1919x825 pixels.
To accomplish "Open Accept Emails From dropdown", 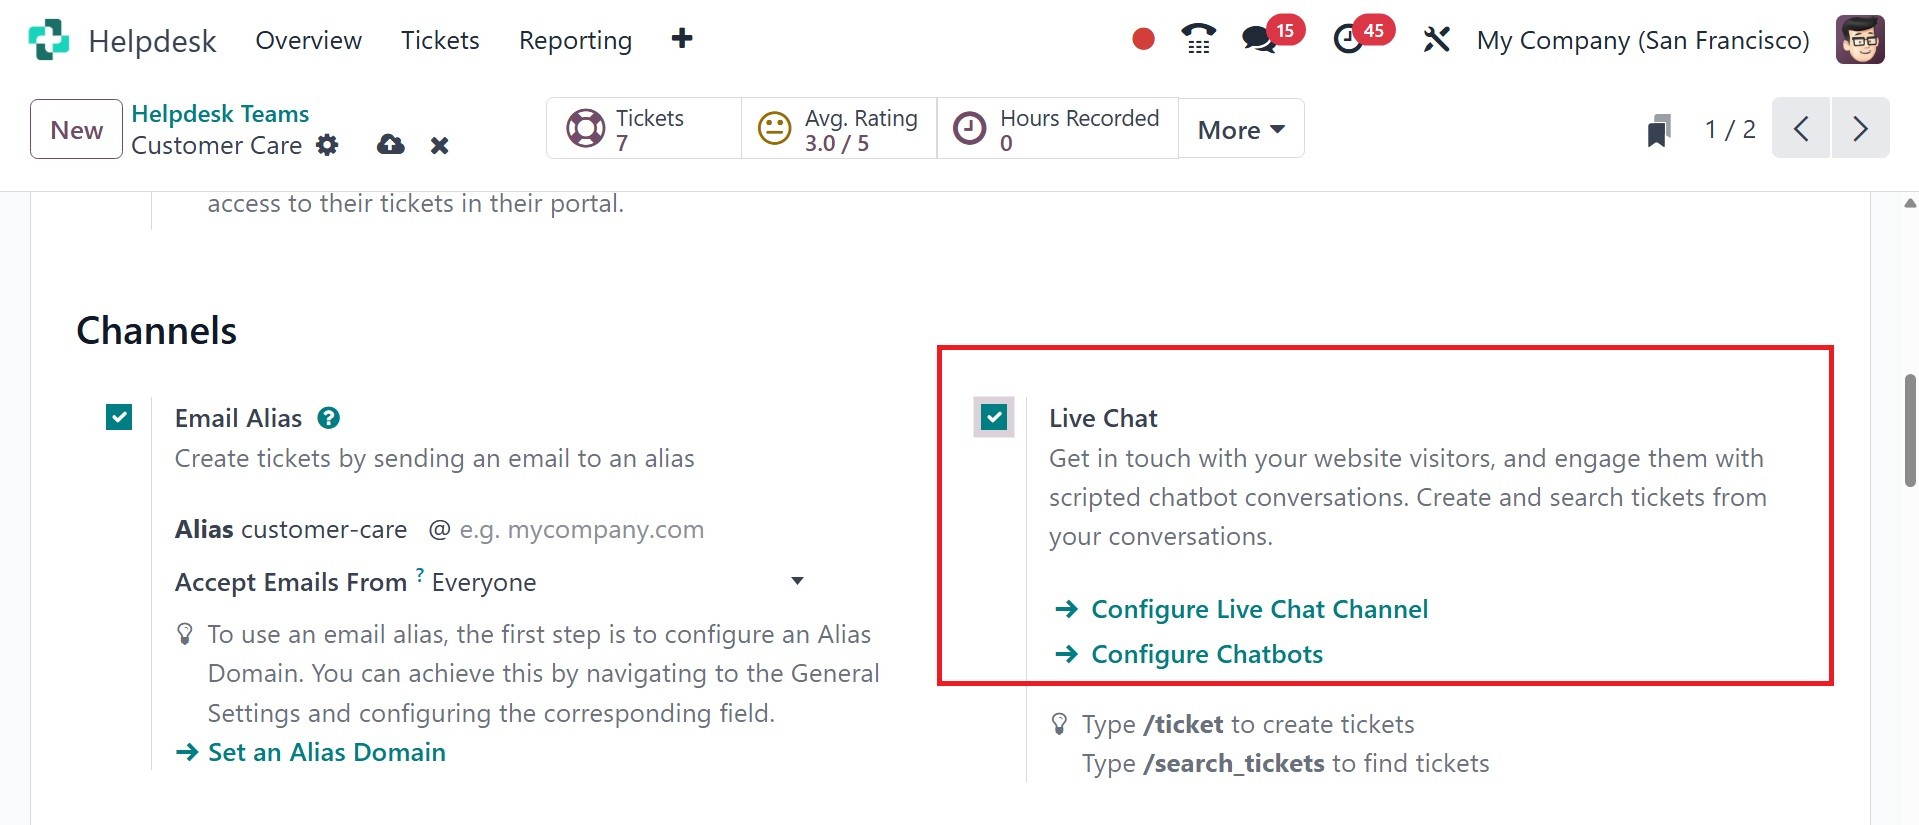I will [x=617, y=582].
